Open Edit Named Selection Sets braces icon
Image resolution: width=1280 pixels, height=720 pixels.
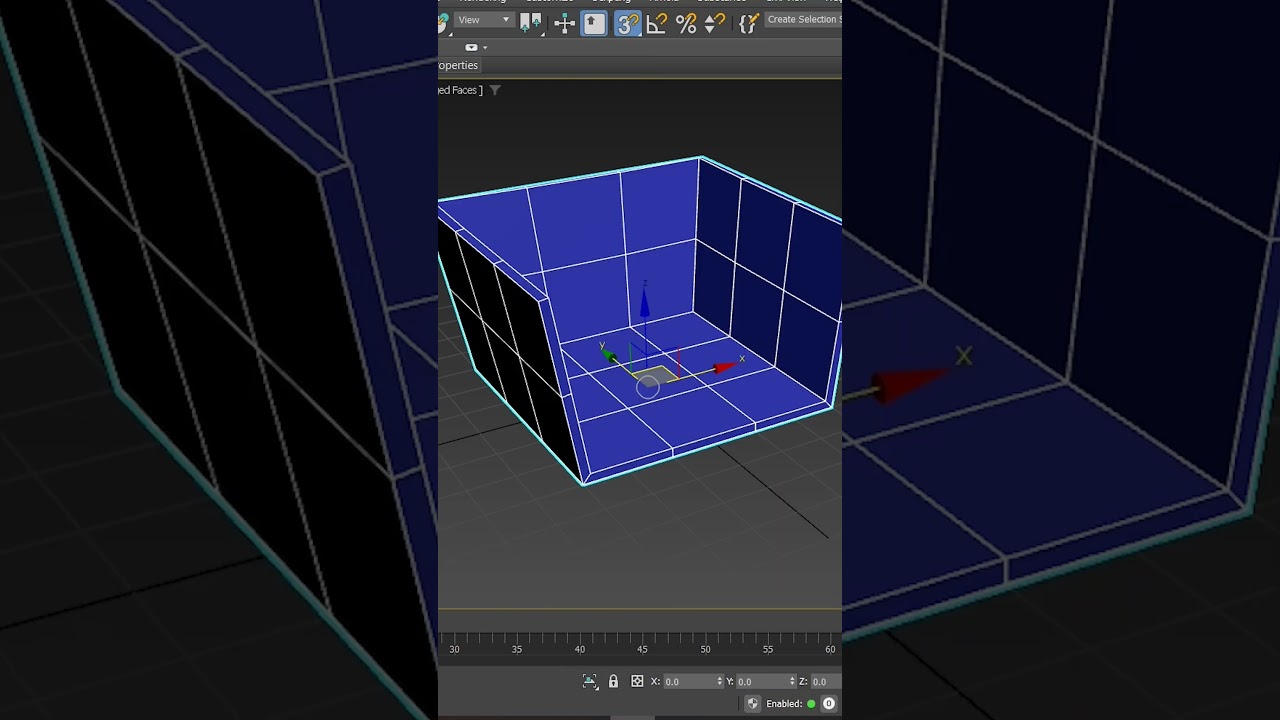click(748, 23)
